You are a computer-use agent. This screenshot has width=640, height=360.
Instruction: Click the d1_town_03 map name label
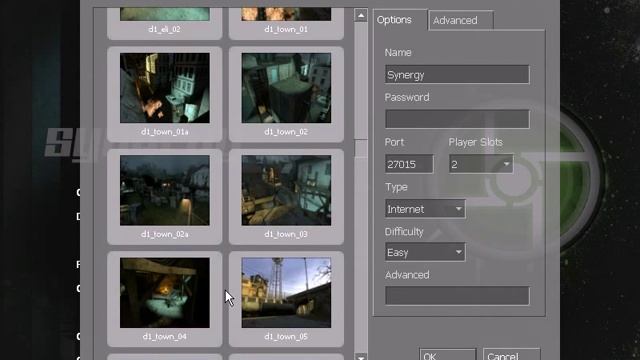pos(286,234)
